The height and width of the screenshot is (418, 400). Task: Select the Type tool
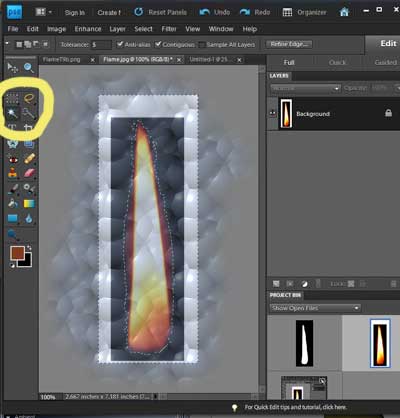(x=12, y=128)
